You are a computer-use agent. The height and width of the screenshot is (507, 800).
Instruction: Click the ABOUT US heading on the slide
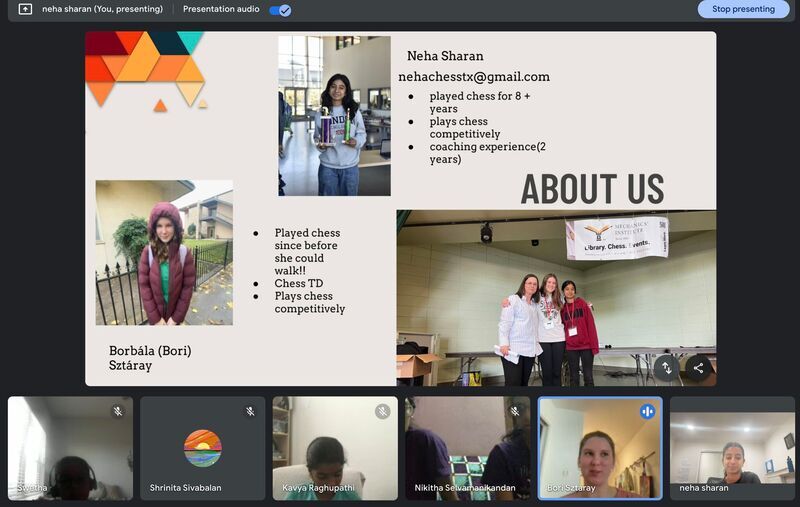pyautogui.click(x=592, y=189)
